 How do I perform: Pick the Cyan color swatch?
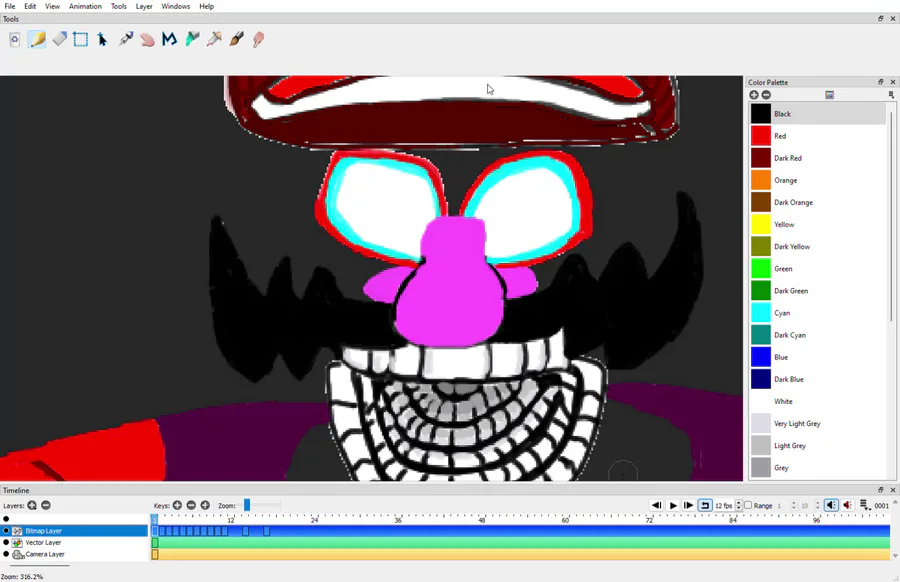(x=761, y=313)
